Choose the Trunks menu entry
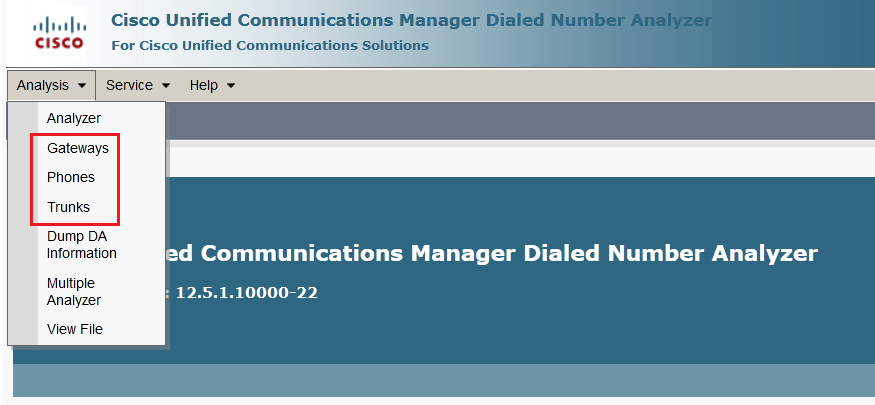The image size is (875, 405). (68, 207)
